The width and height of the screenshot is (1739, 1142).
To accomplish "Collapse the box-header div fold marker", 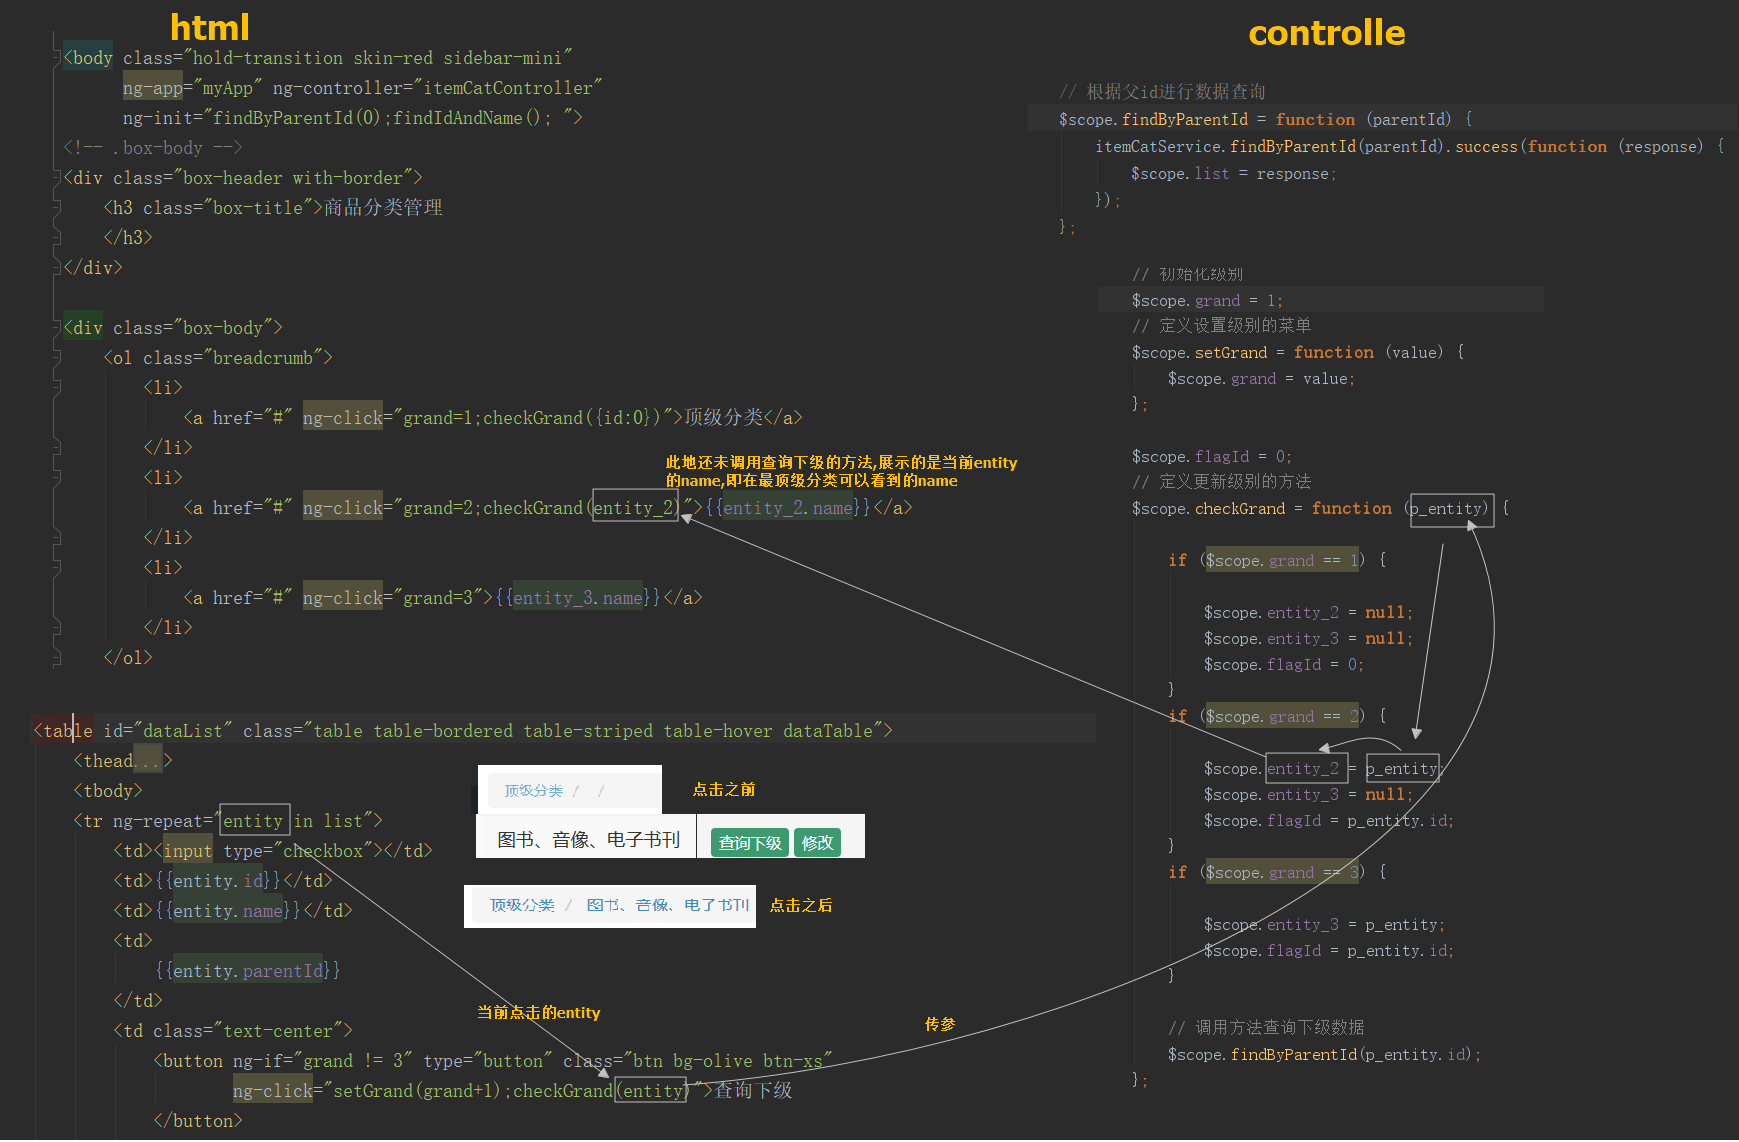I will coord(56,178).
